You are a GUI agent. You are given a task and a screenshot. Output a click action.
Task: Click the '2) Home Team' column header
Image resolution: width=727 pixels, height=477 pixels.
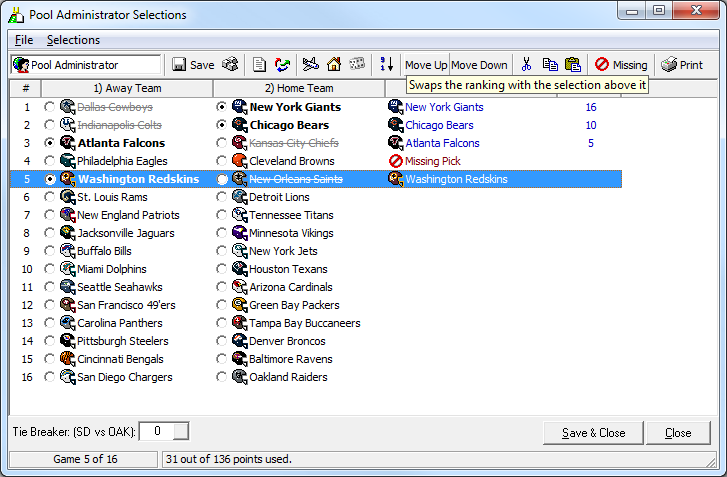pyautogui.click(x=299, y=88)
